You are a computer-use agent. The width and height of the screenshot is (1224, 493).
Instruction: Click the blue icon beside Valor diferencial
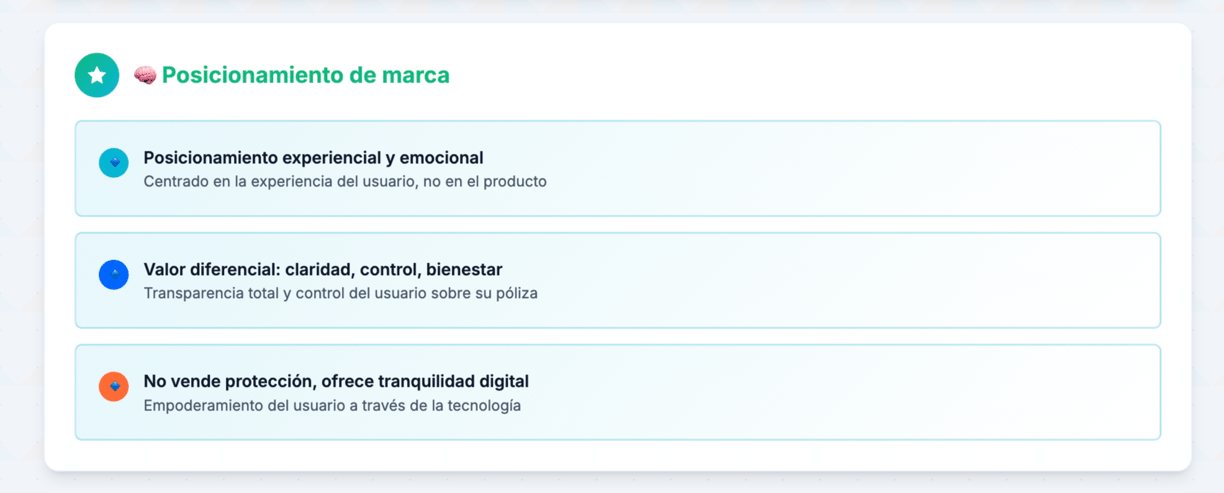pyautogui.click(x=114, y=275)
